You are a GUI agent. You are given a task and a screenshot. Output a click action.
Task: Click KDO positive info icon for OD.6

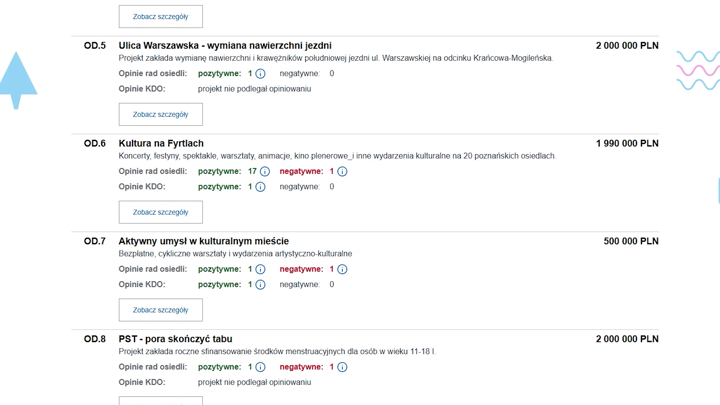click(260, 187)
